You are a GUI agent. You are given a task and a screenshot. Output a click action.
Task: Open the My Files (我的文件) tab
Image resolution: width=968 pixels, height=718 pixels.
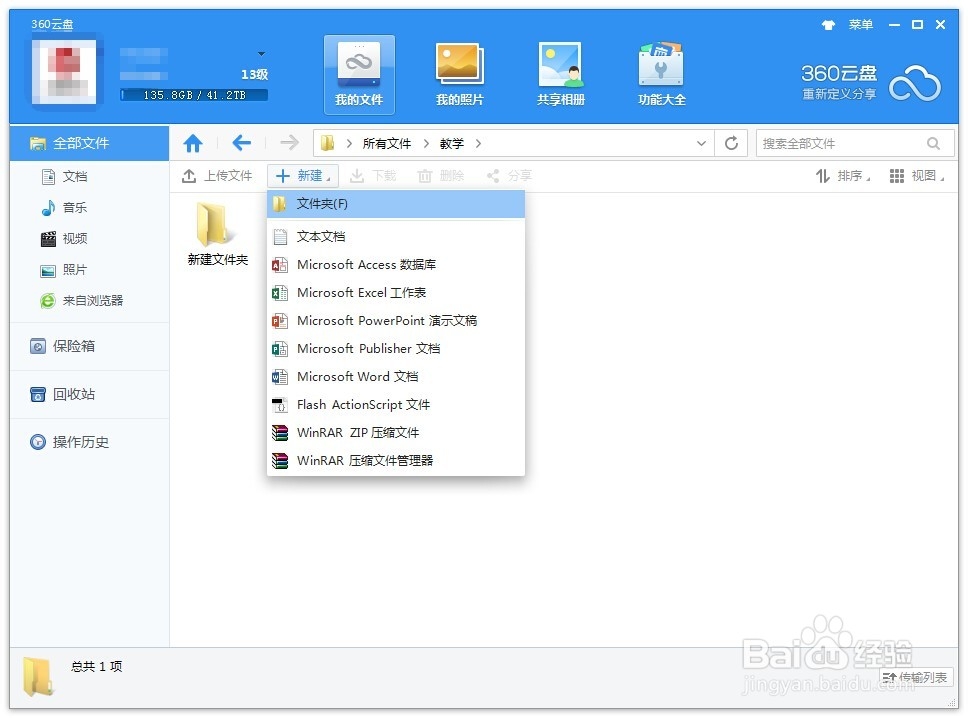click(x=359, y=74)
